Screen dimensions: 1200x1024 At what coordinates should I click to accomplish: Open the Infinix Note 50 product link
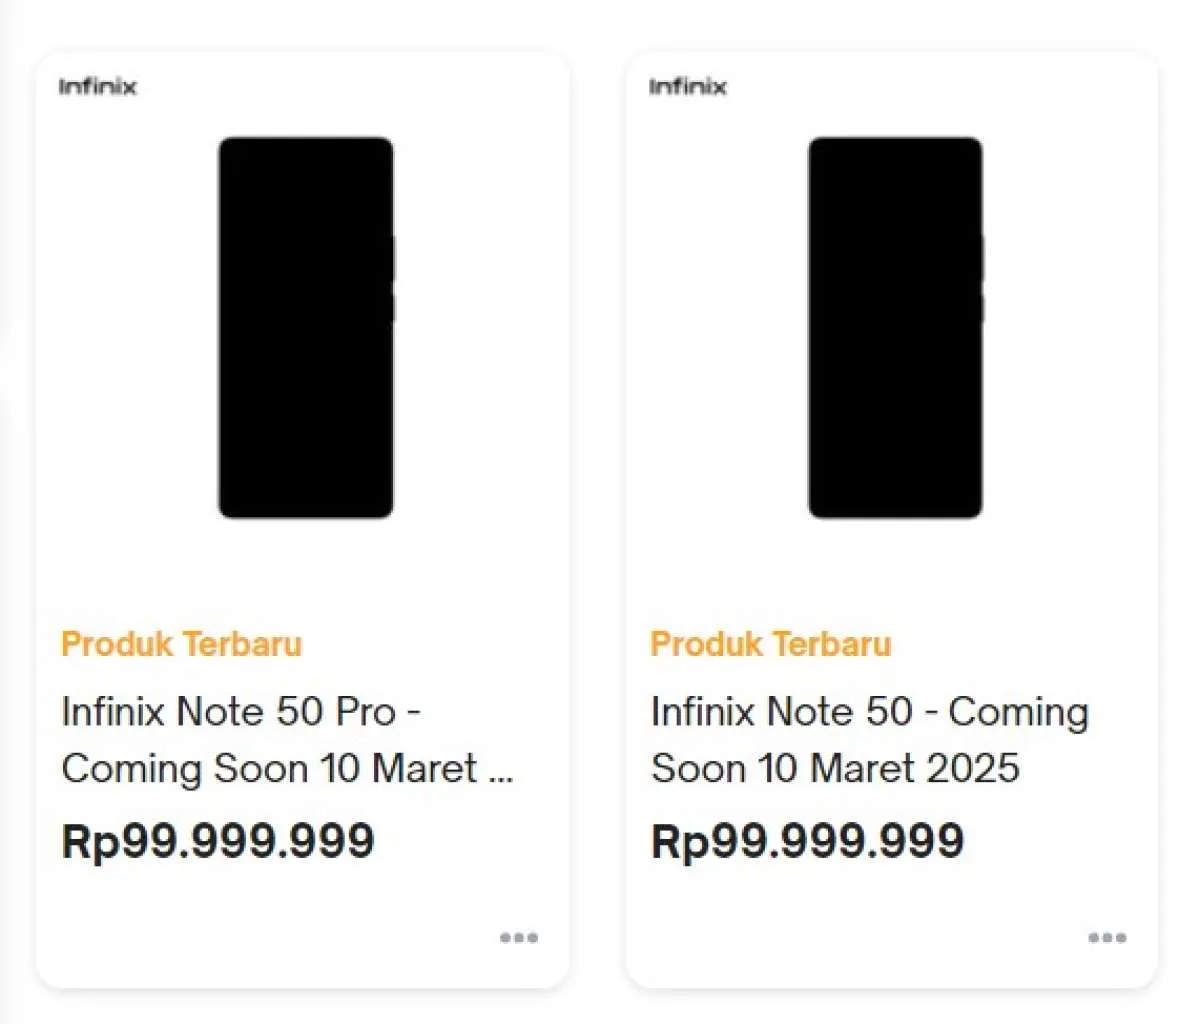(x=870, y=740)
